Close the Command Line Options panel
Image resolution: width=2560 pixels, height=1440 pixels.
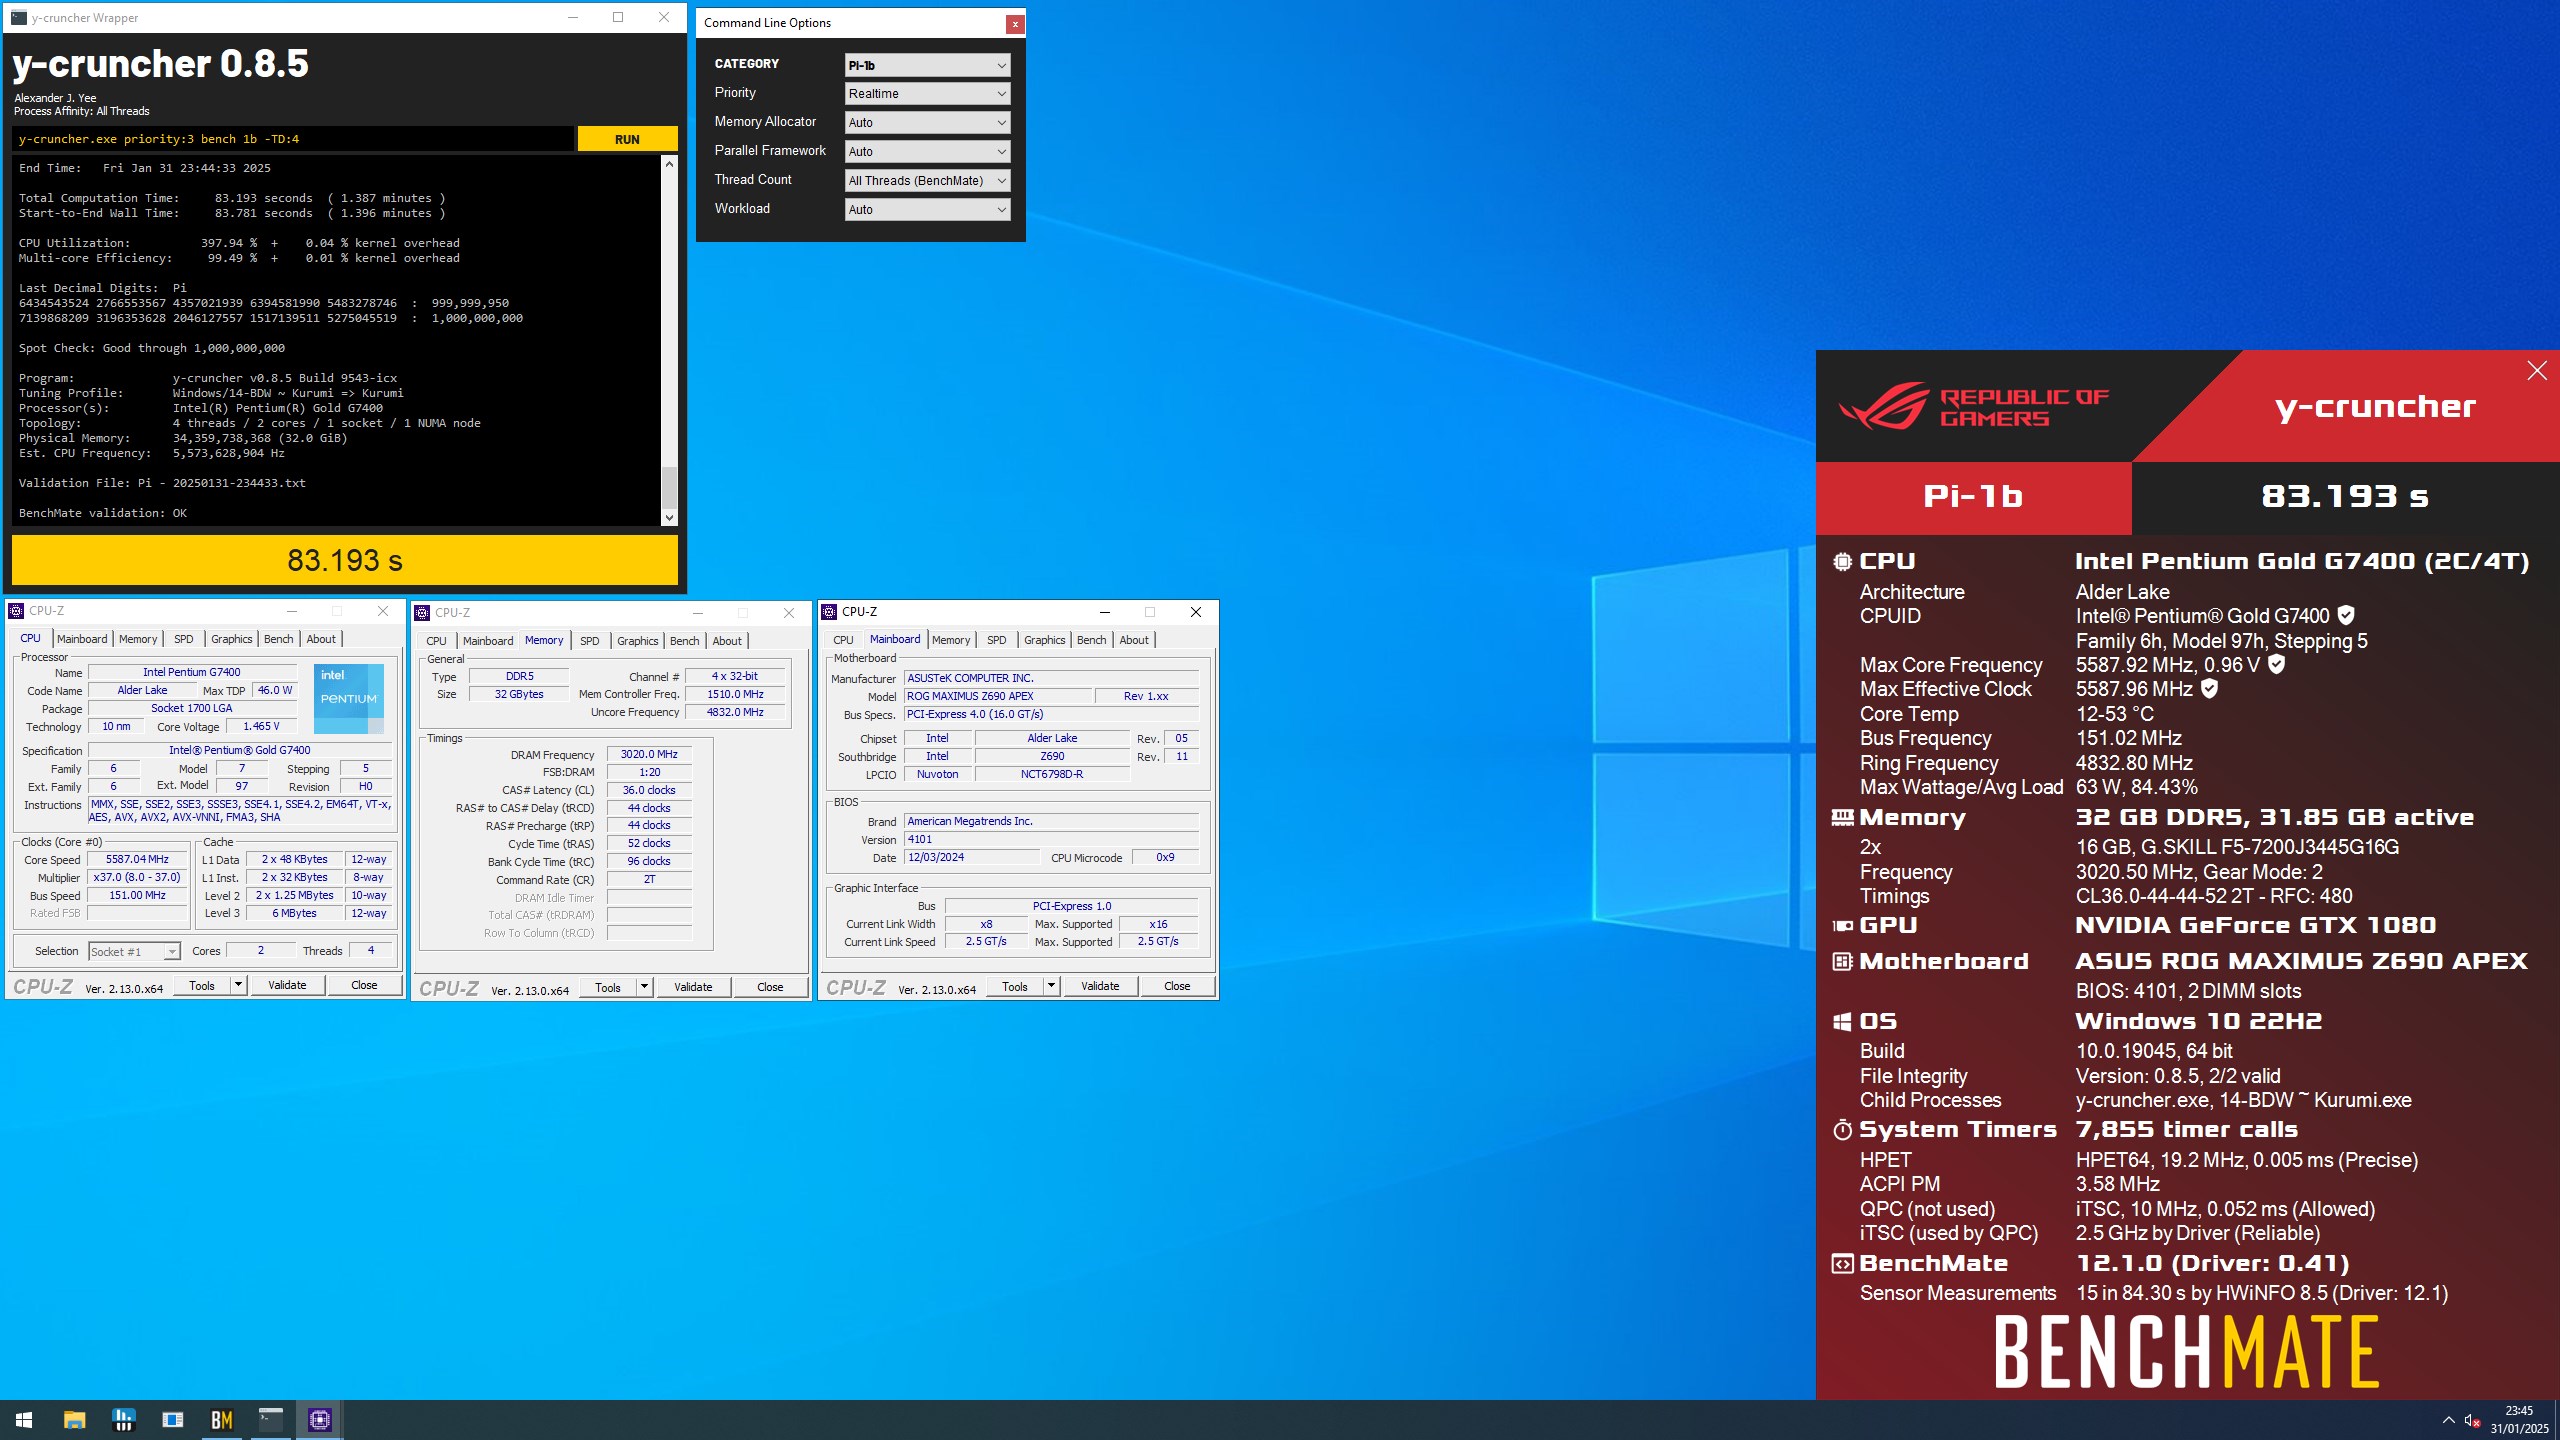[x=1014, y=24]
